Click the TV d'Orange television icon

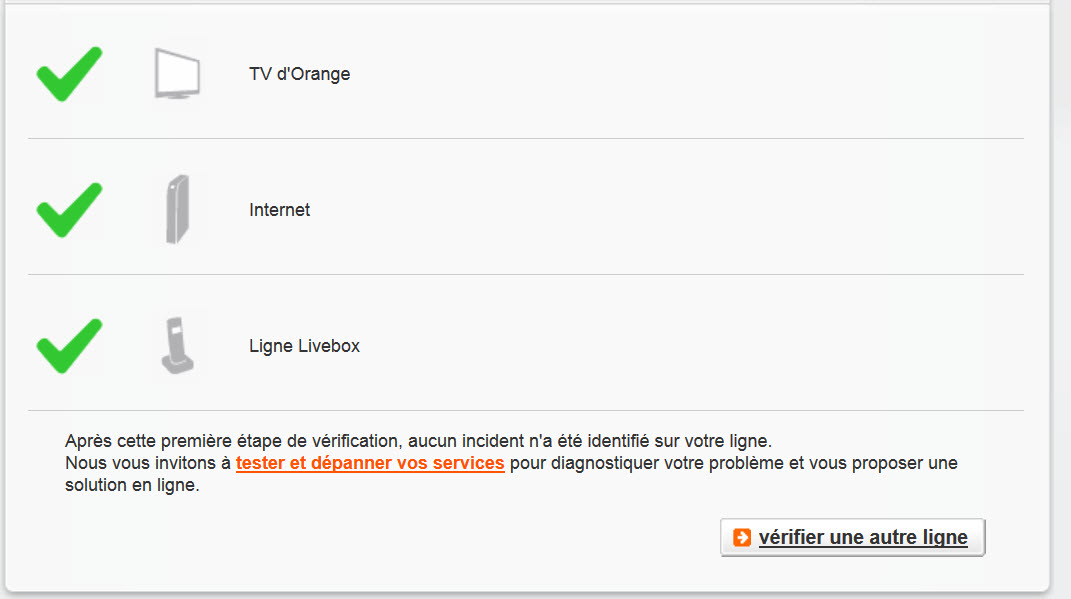point(177,73)
